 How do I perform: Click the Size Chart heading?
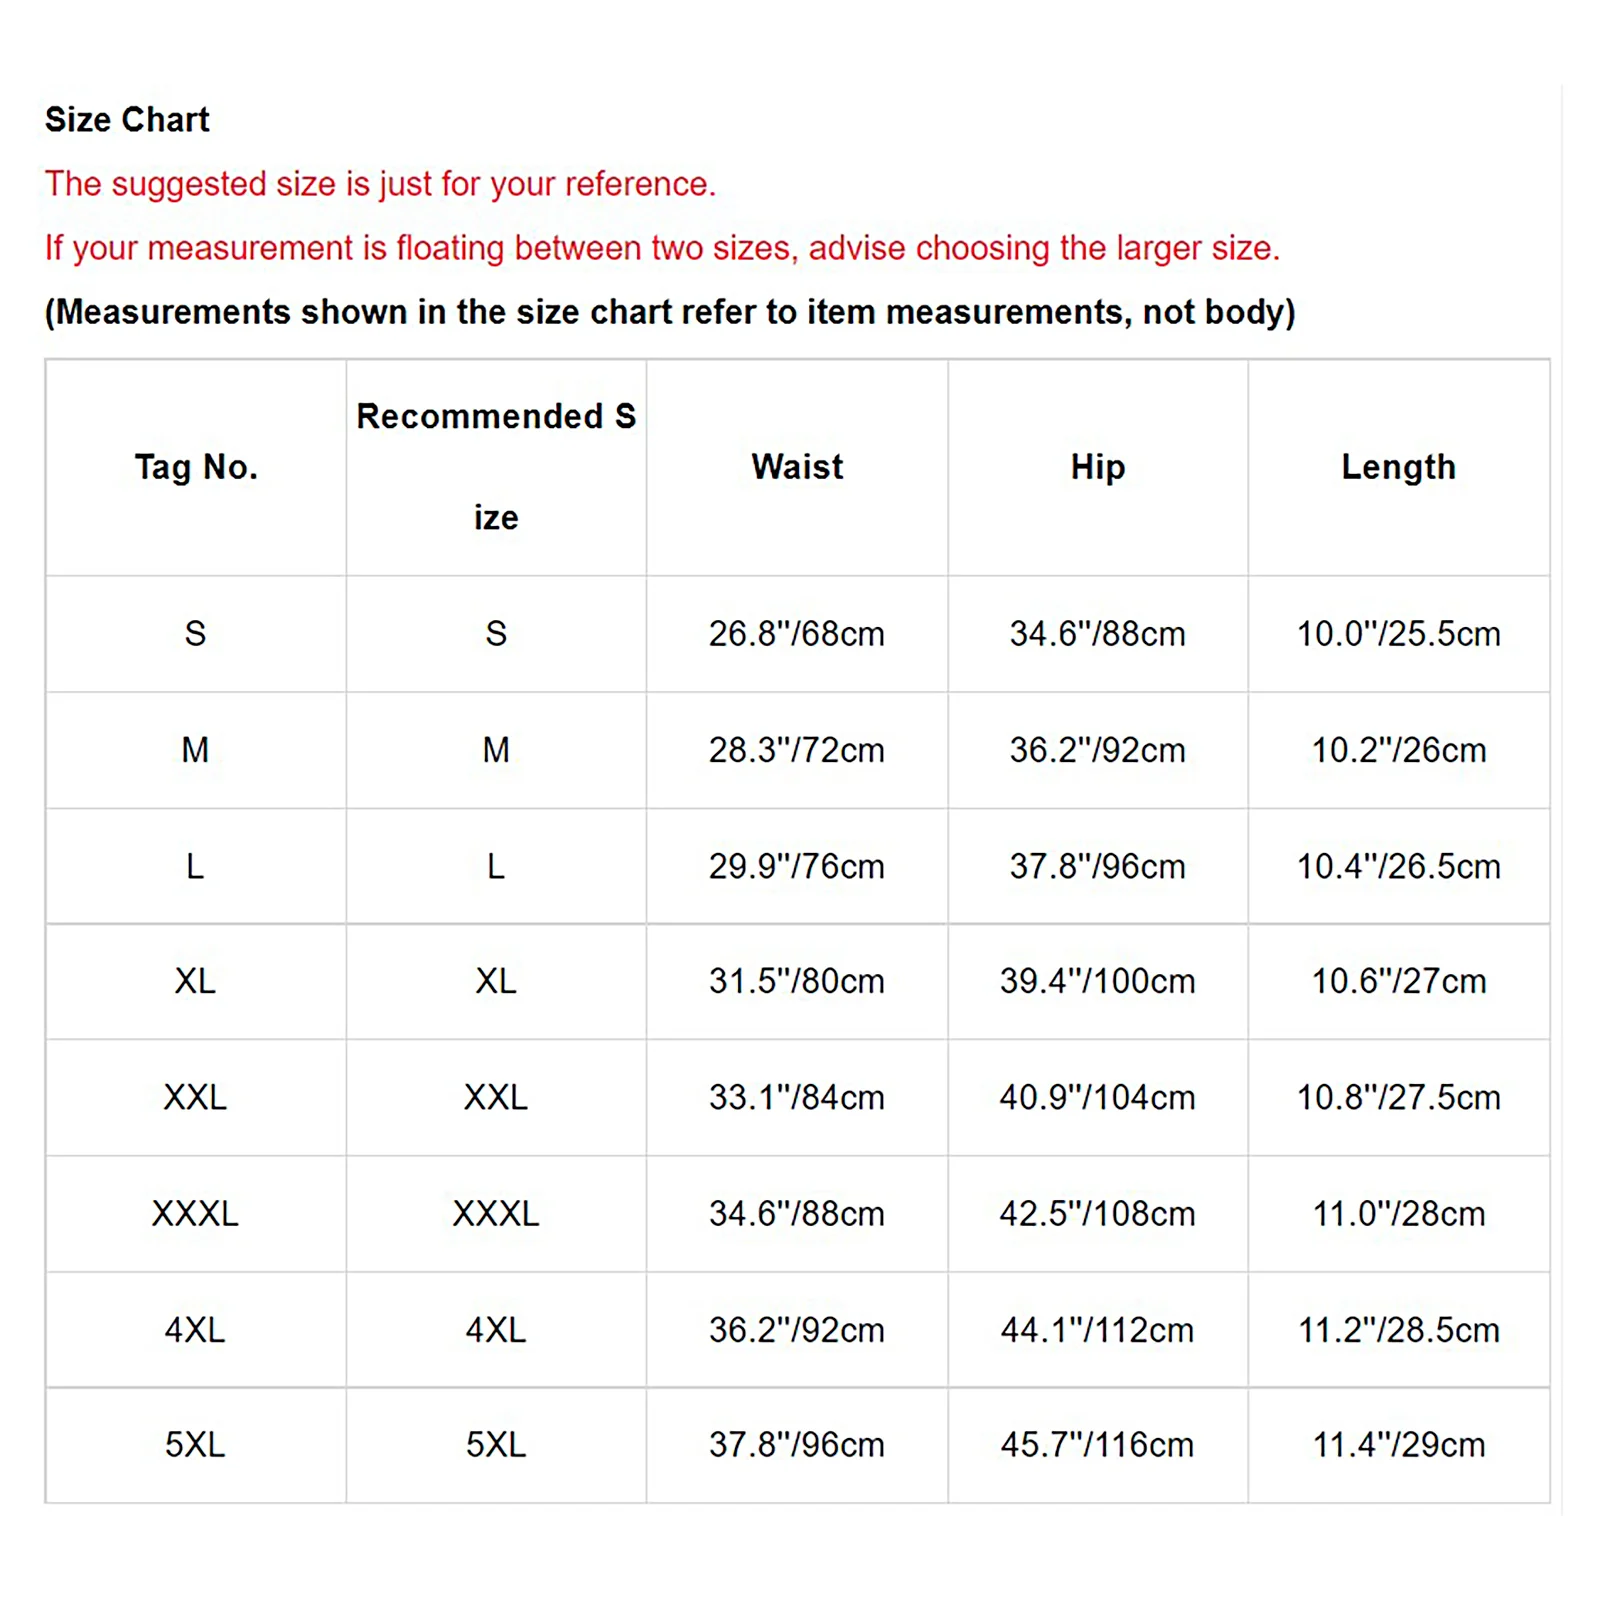point(127,120)
